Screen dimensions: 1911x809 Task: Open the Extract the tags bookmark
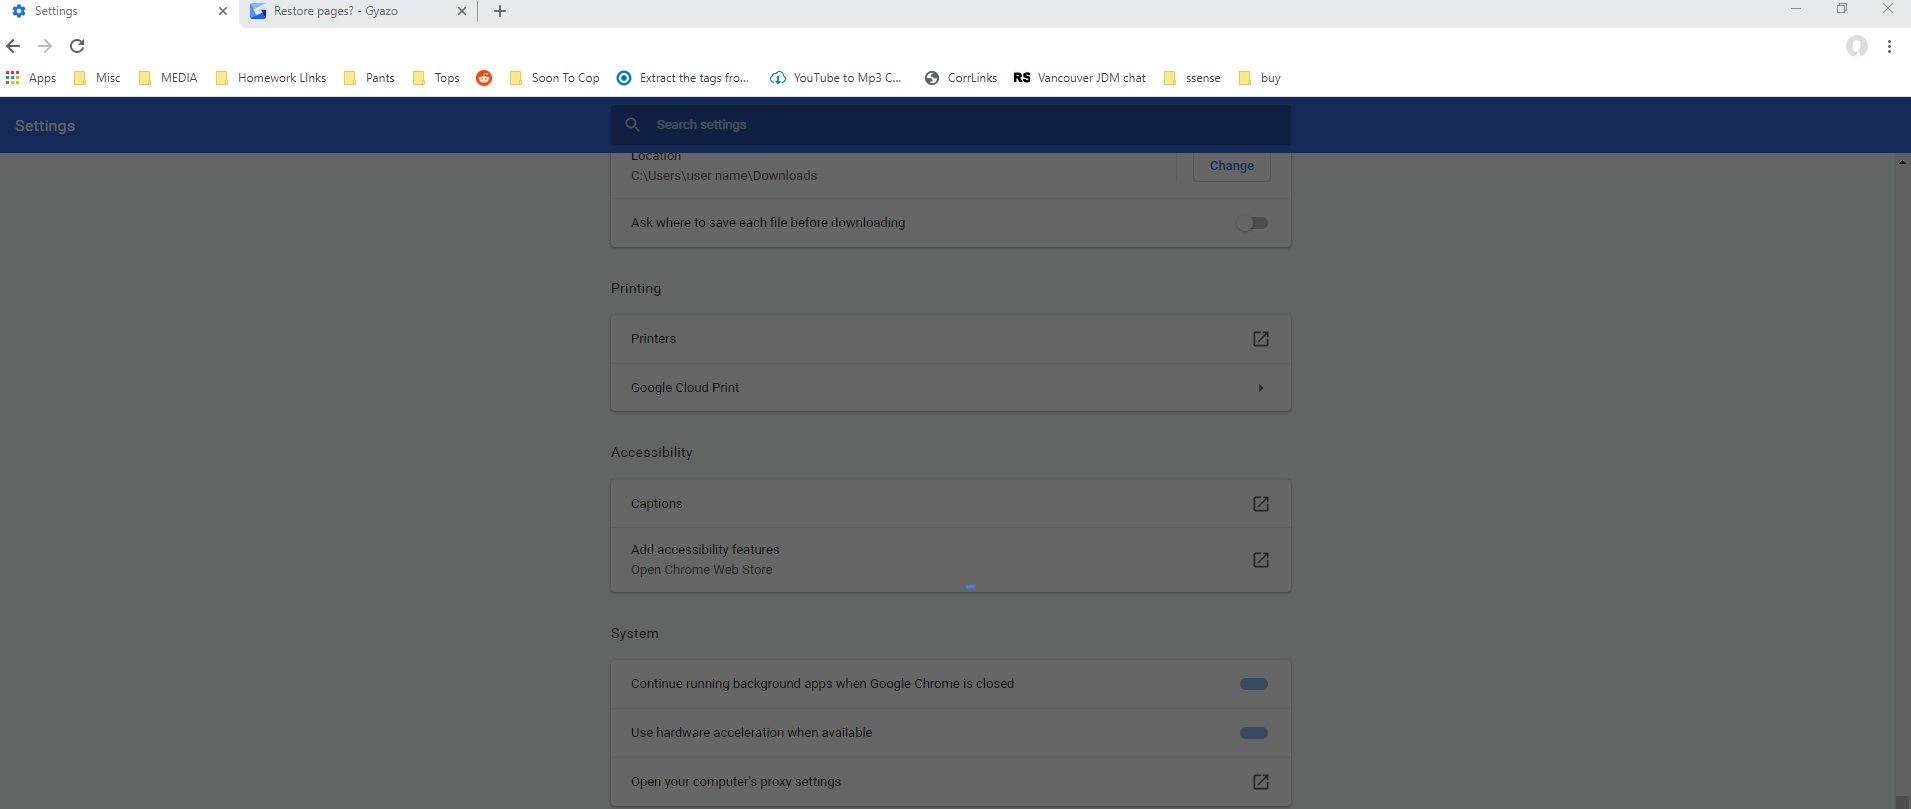click(x=683, y=78)
